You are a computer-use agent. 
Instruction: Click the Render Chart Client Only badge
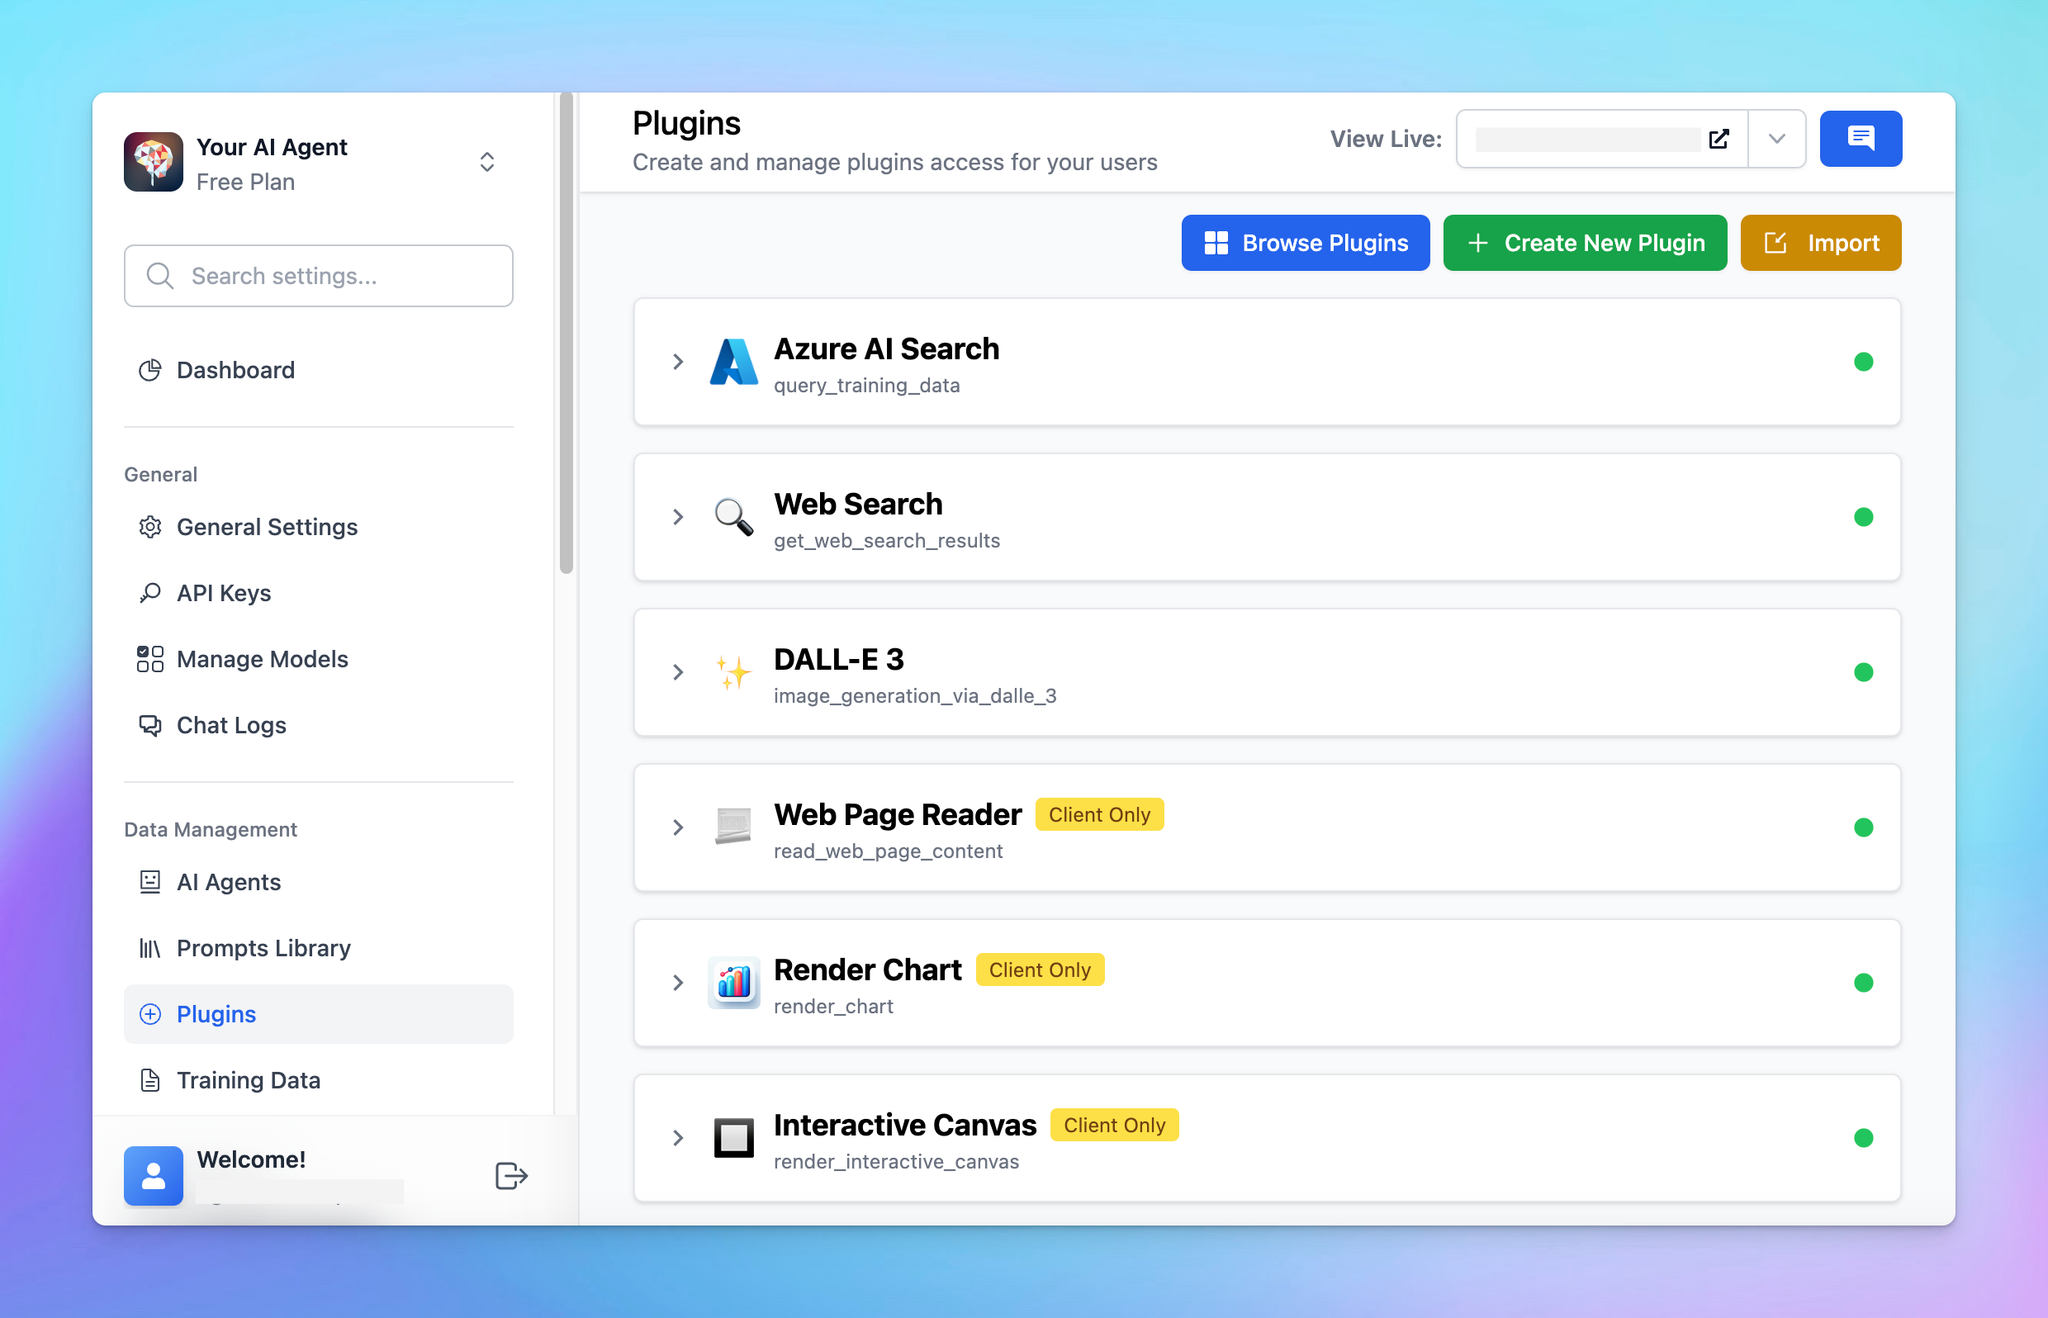pos(1040,970)
